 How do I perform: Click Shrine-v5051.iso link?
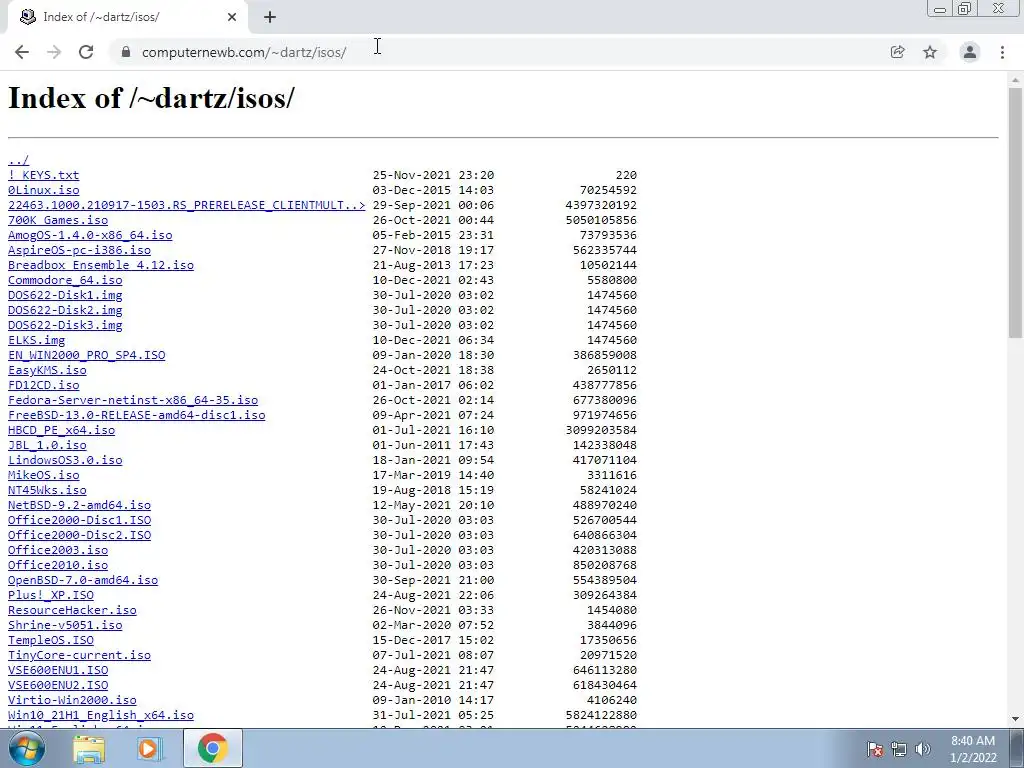(x=65, y=626)
